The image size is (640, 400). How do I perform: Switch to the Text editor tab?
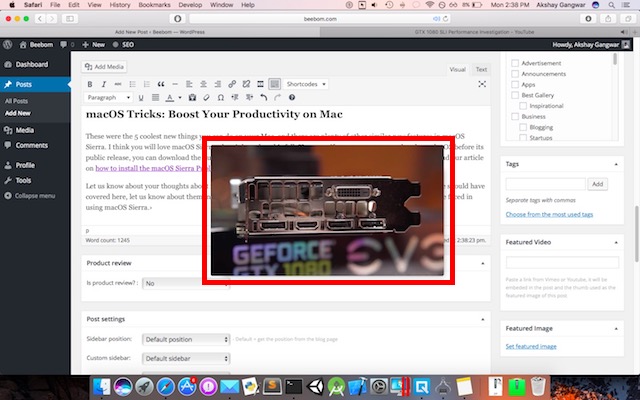click(481, 69)
